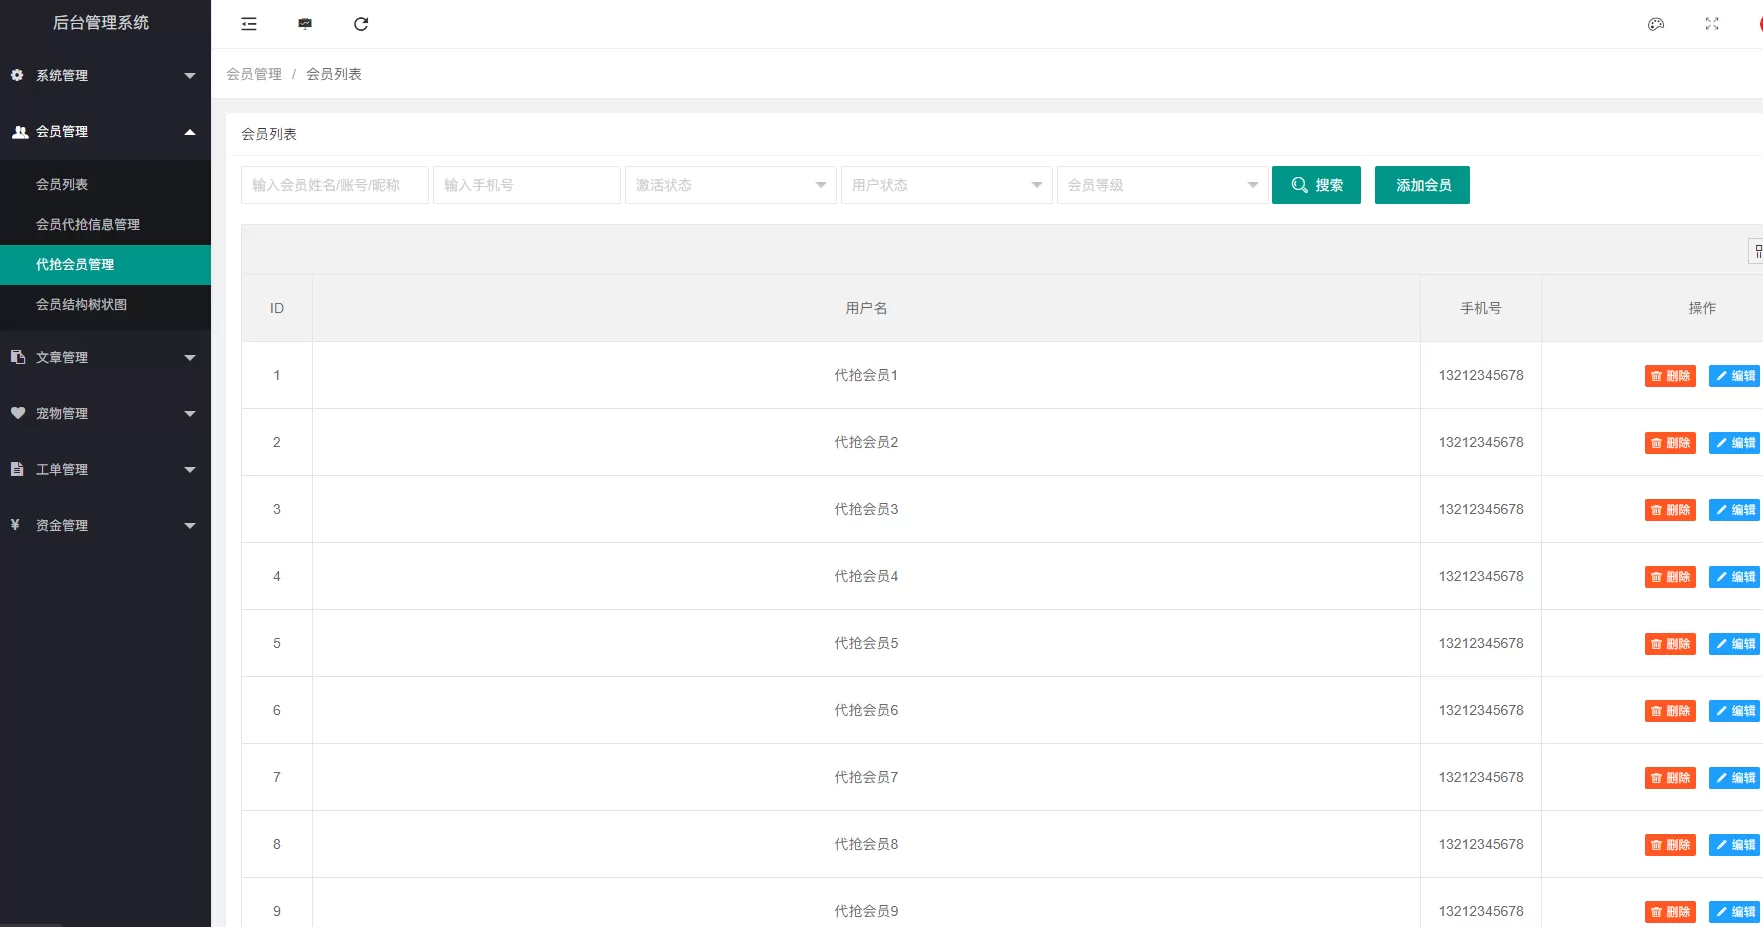The width and height of the screenshot is (1763, 927).
Task: Toggle fullscreen with the expand icon
Action: pyautogui.click(x=1712, y=24)
